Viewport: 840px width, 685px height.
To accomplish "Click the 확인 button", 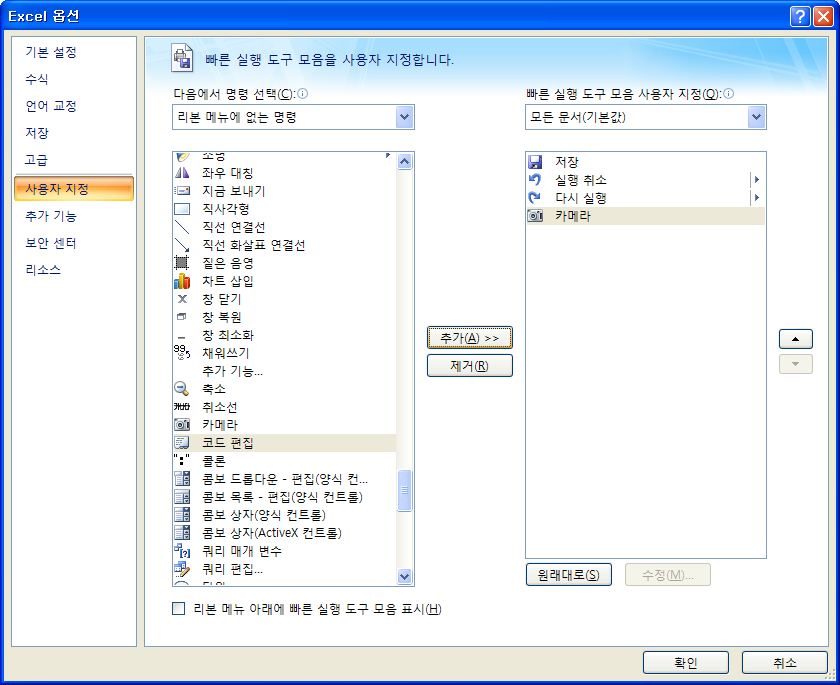I will pyautogui.click(x=686, y=663).
